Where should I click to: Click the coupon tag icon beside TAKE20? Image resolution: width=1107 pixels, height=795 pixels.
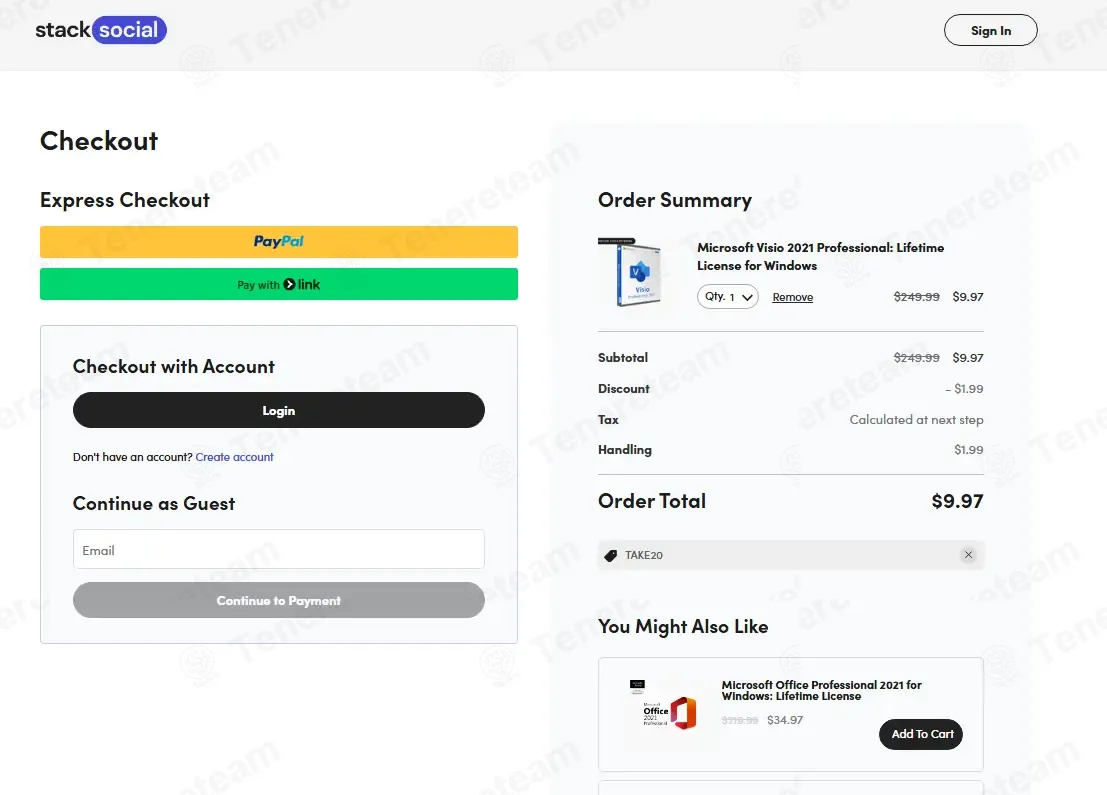[611, 556]
